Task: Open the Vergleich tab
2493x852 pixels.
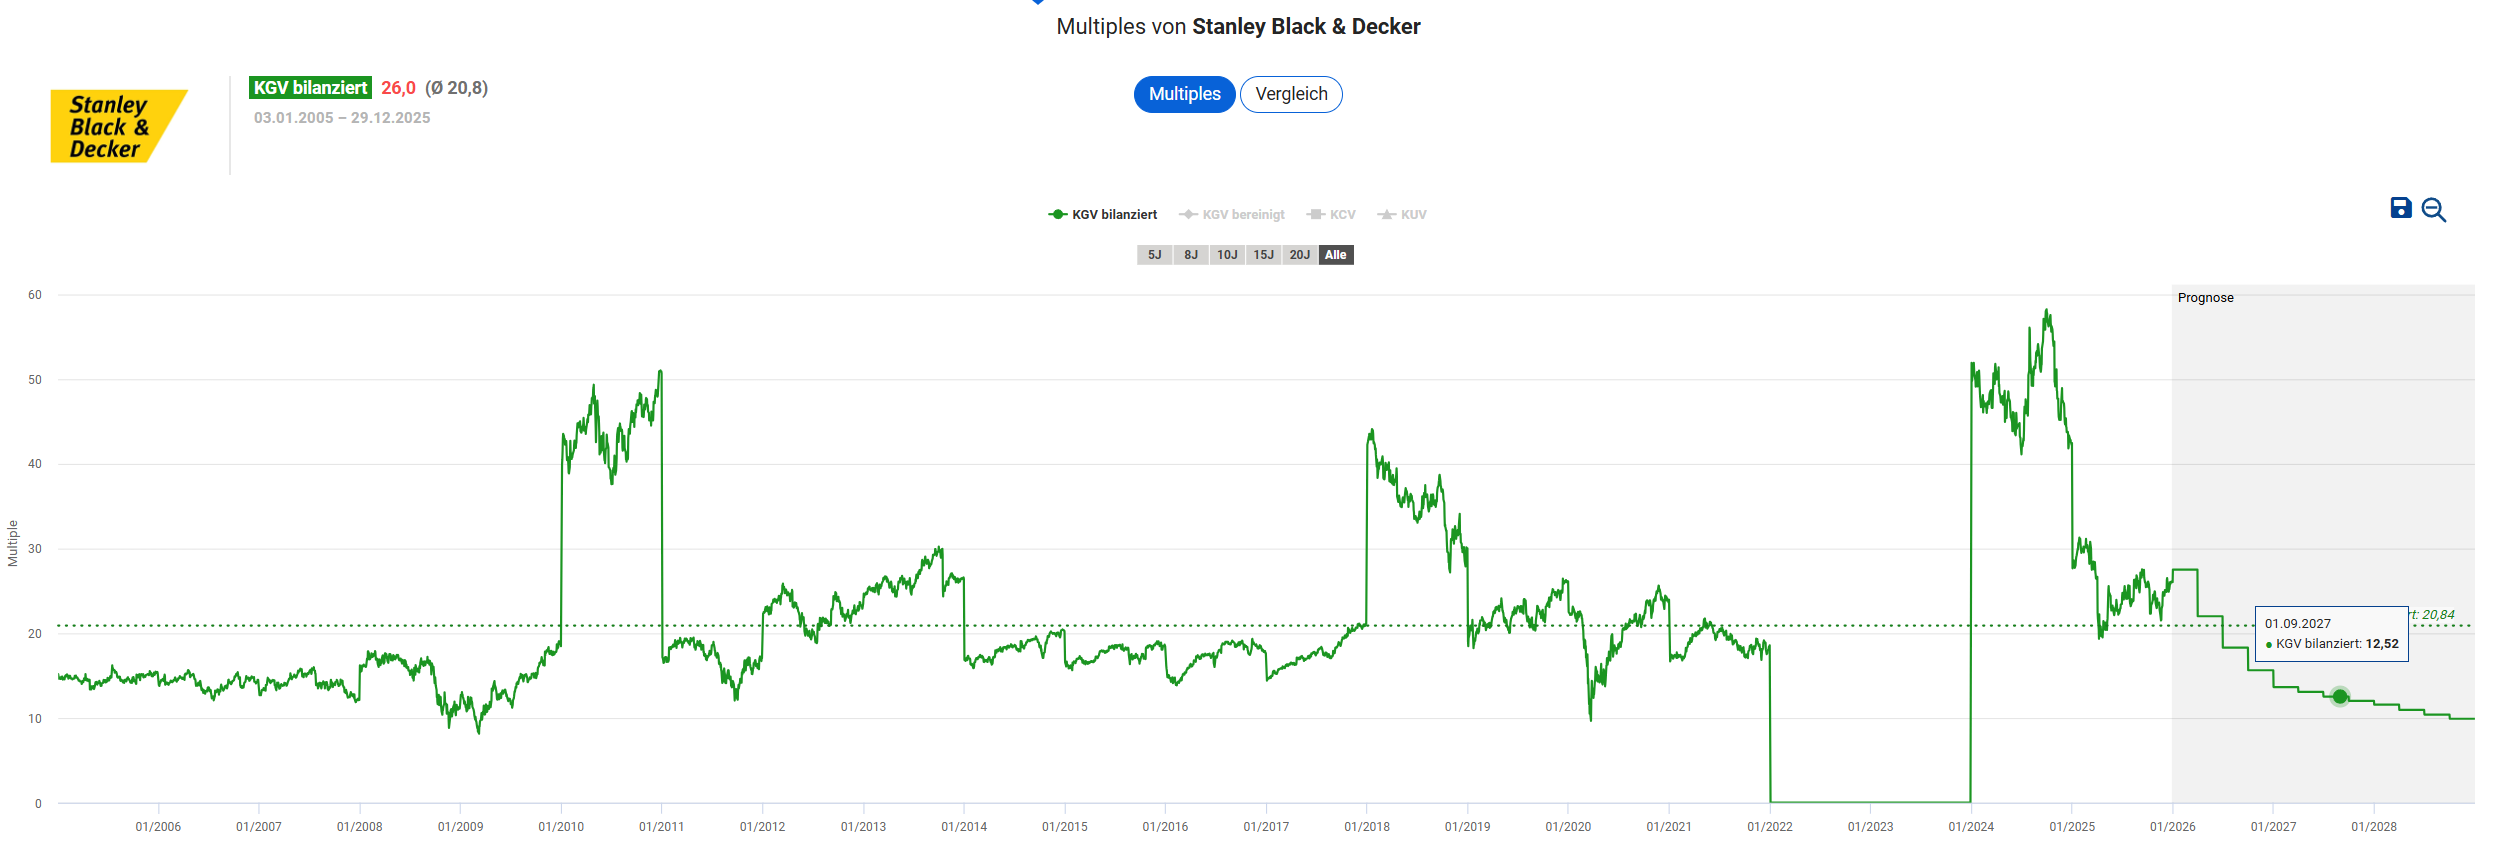Action: [1291, 94]
